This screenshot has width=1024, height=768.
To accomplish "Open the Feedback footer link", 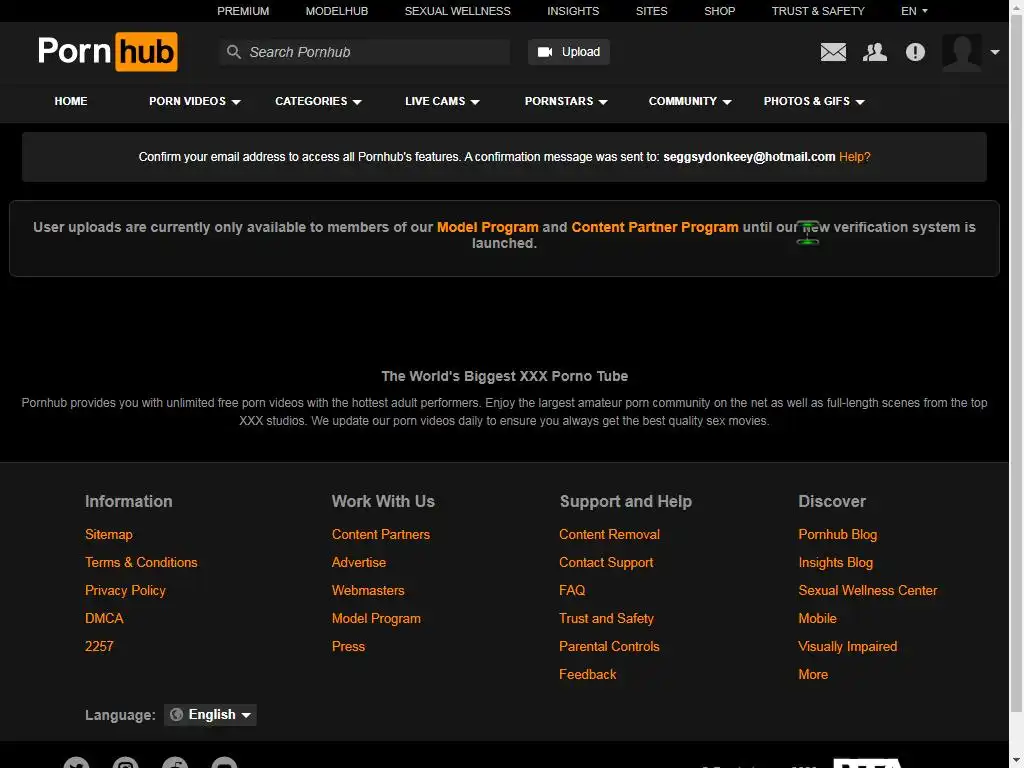I will click(587, 675).
